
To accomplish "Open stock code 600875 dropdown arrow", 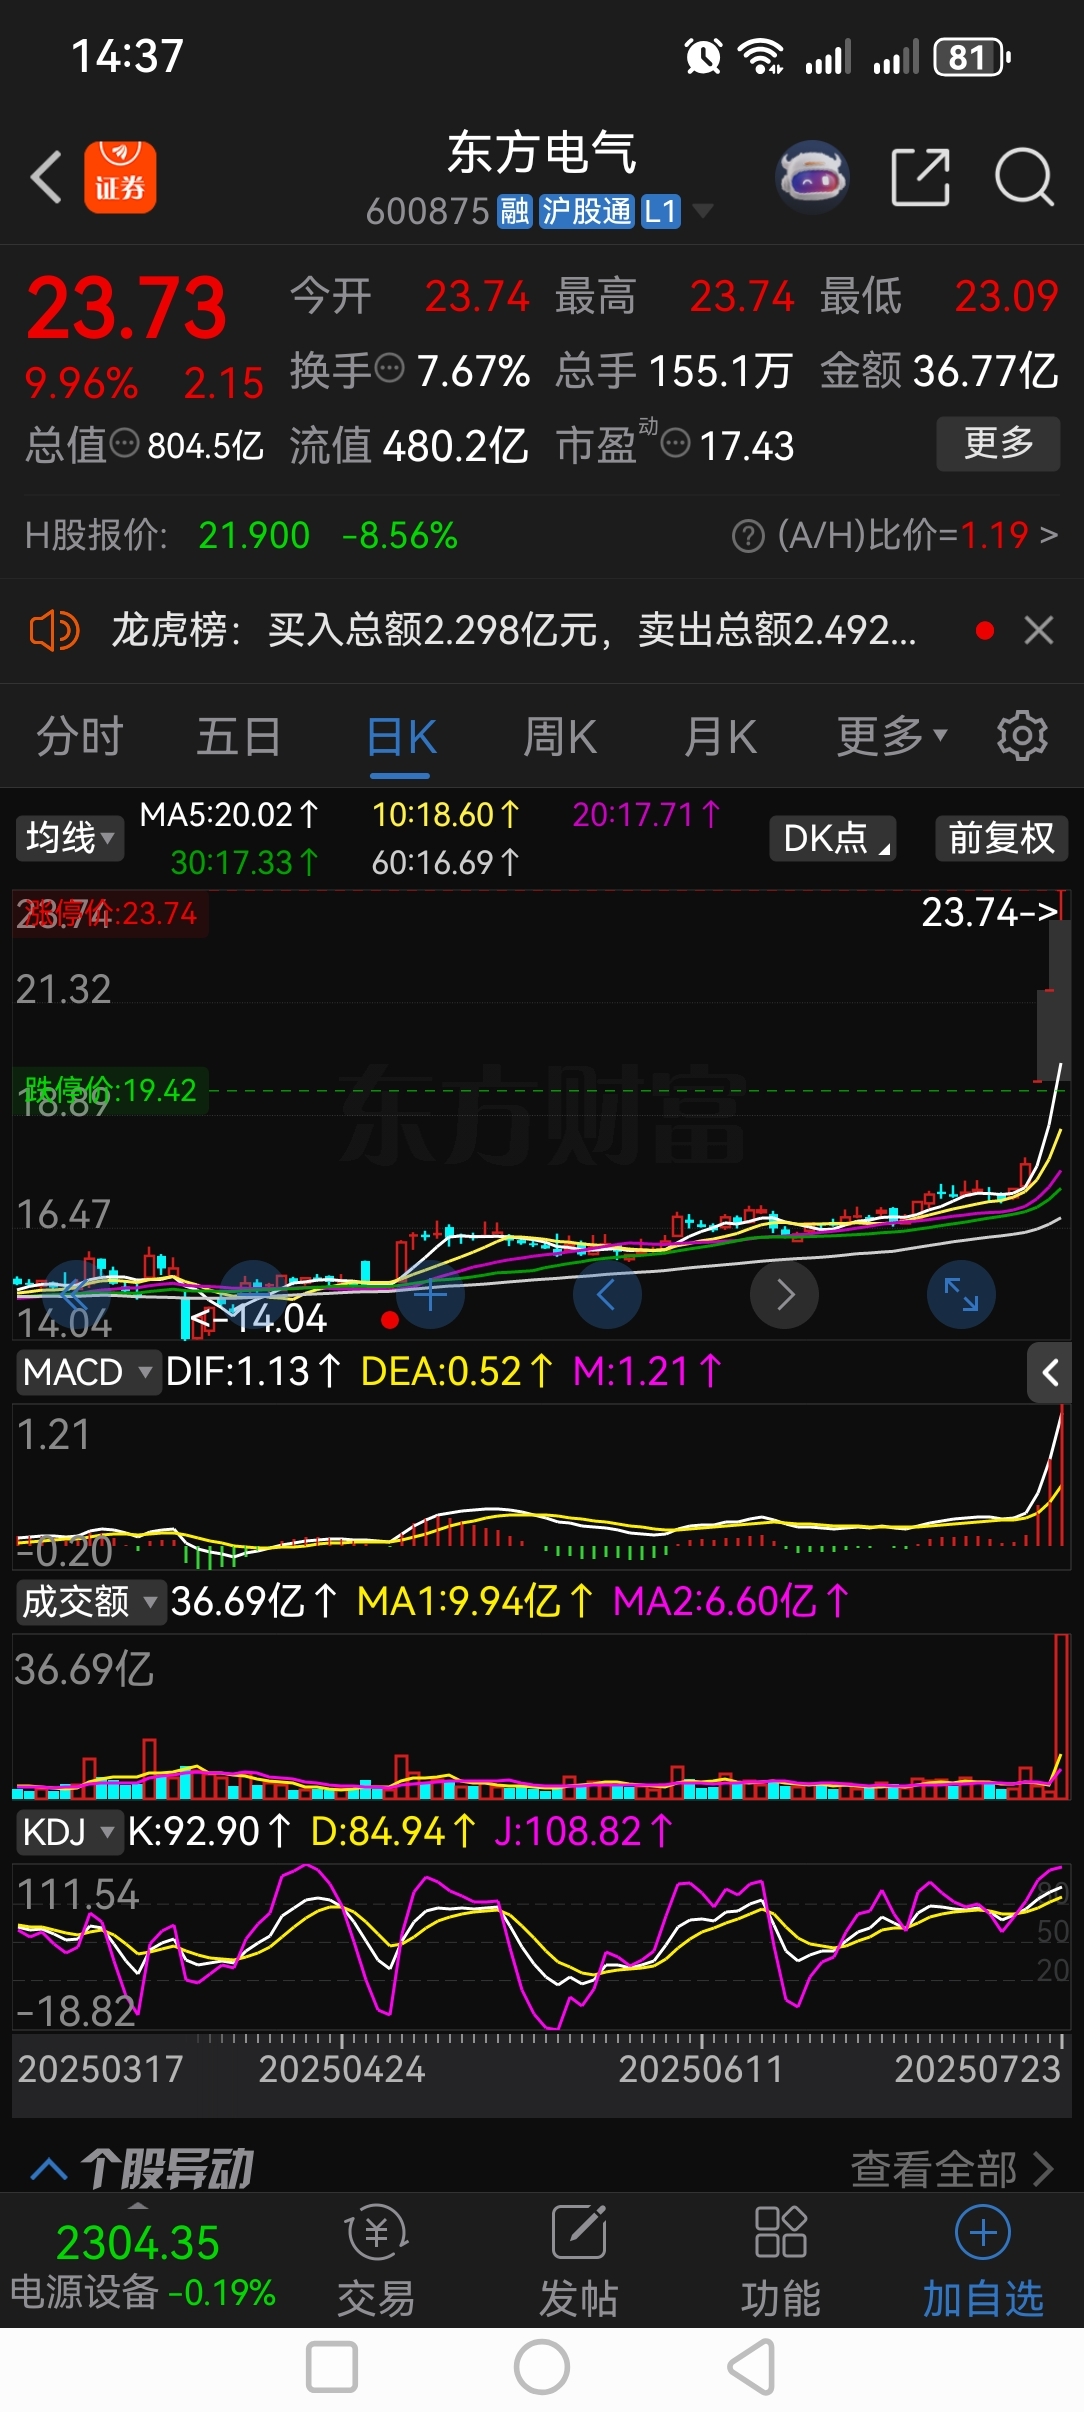I will [703, 211].
